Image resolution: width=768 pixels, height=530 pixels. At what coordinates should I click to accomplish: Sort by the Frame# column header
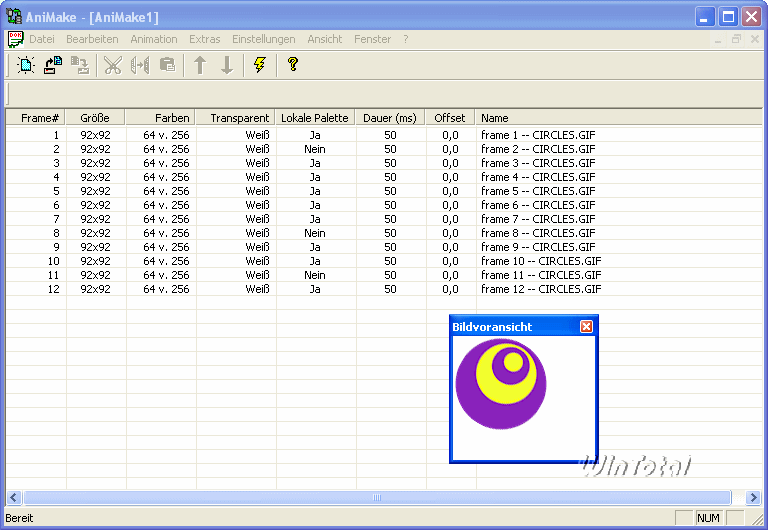pos(41,118)
